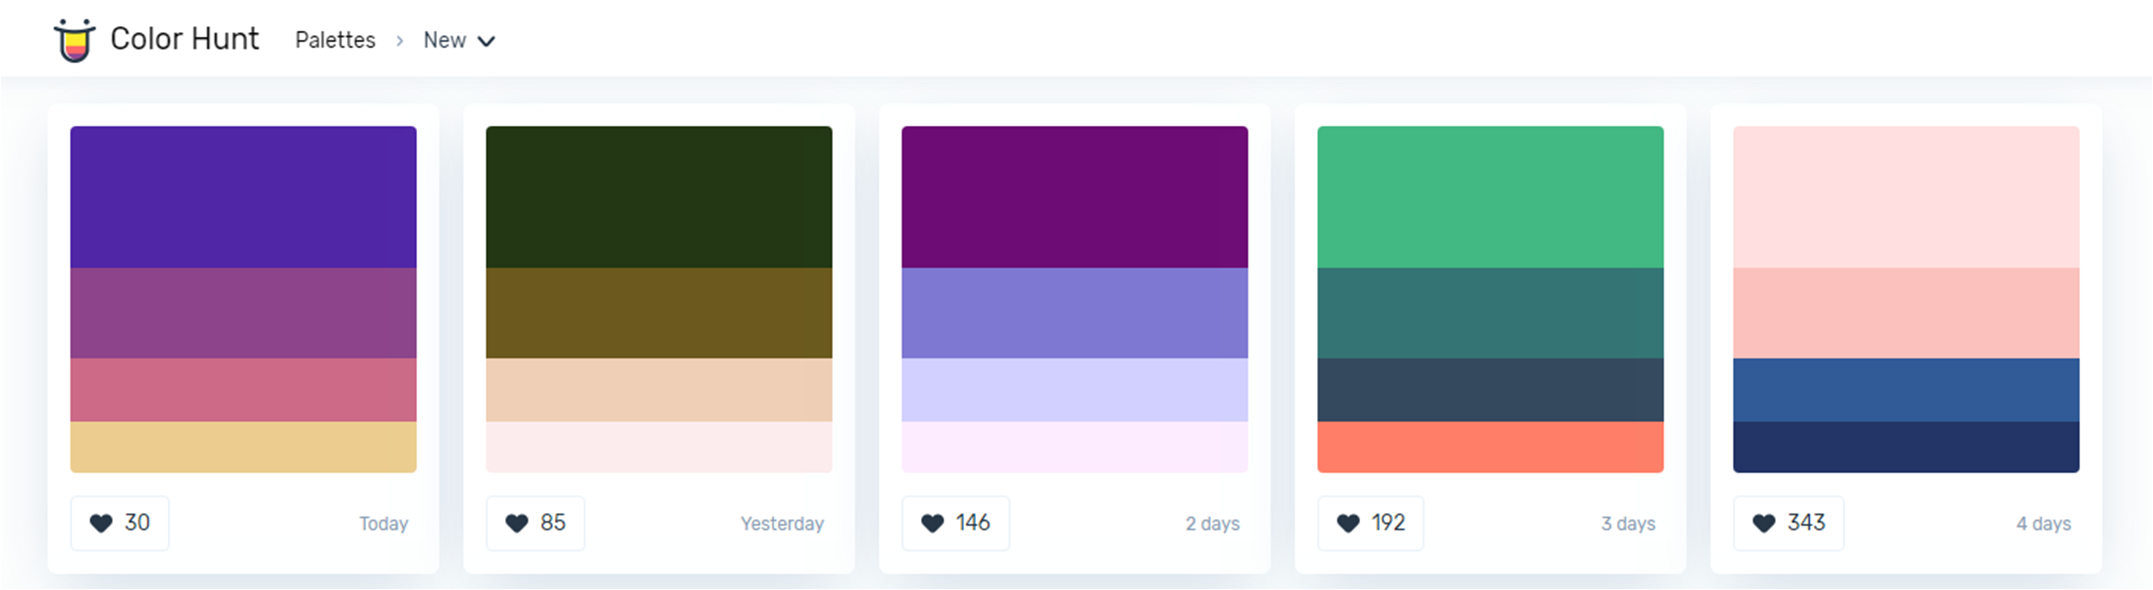Click the heart icon beside 192 likes
This screenshot has width=2153, height=590.
1348,523
